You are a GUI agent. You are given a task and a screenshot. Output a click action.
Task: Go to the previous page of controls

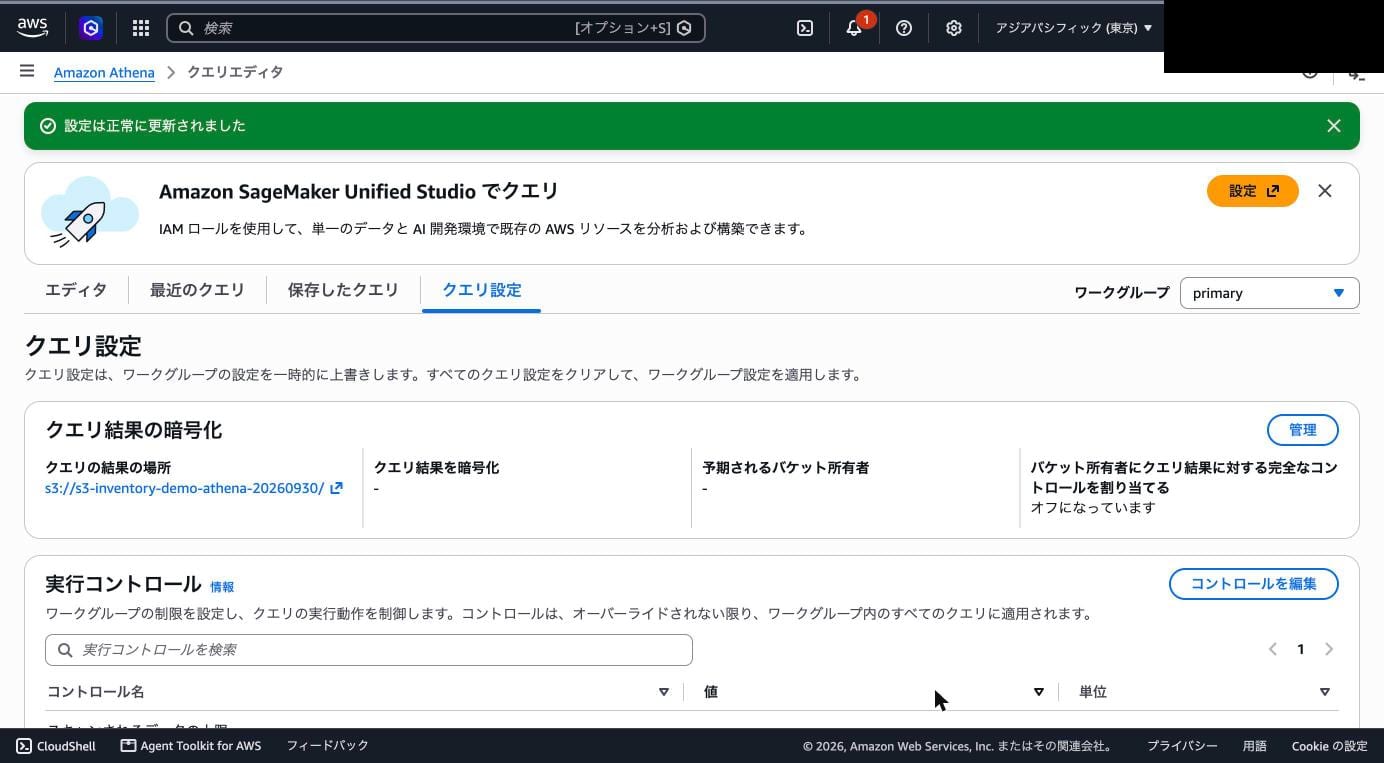[1273, 649]
